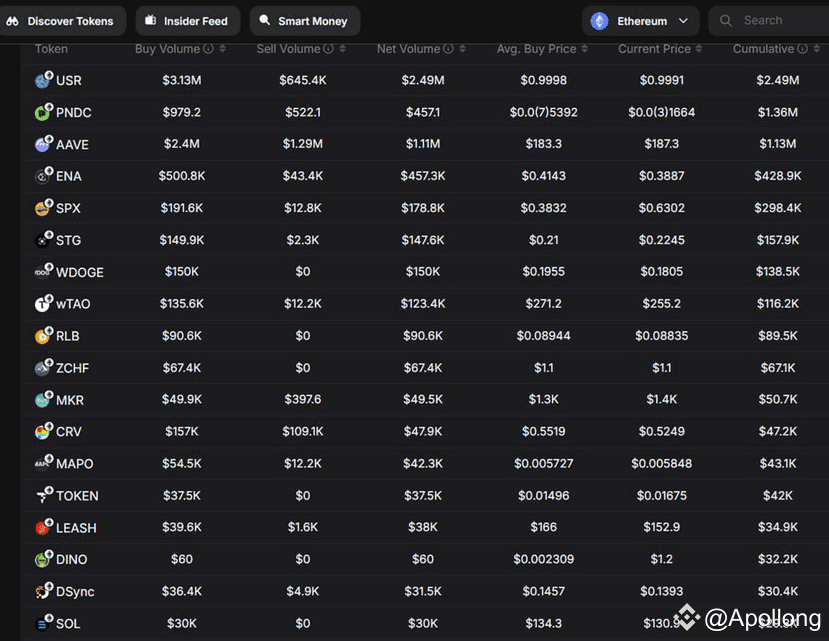This screenshot has width=829, height=641.
Task: Sort by Sell Volume arrows
Action: [x=343, y=49]
